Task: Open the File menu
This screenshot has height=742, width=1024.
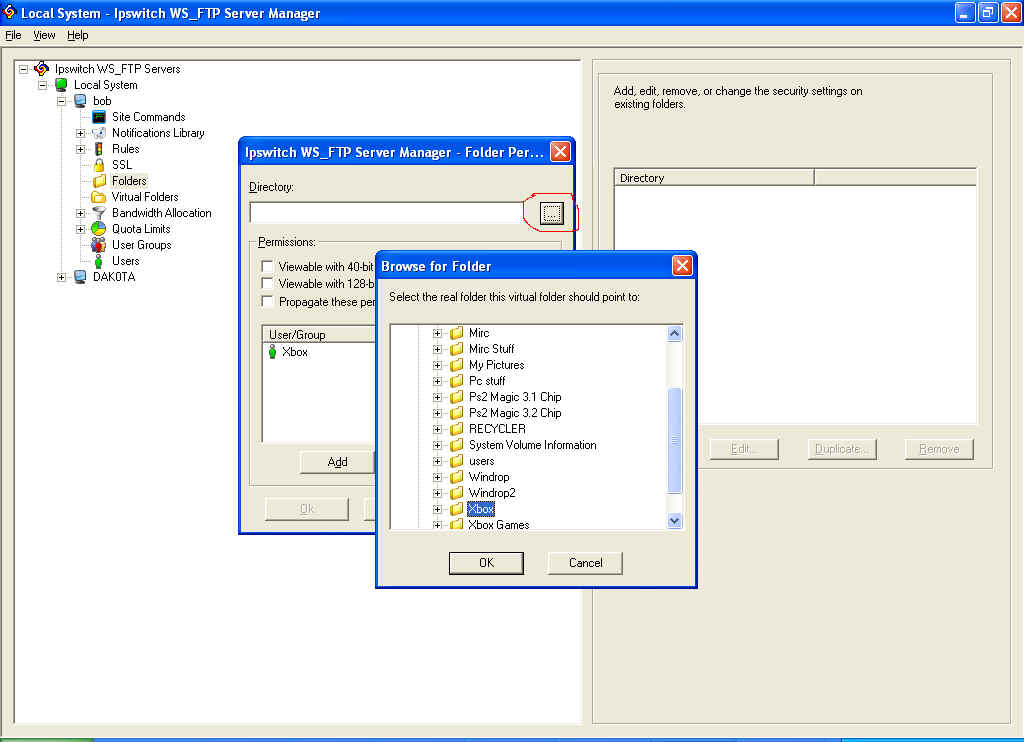Action: click(x=13, y=35)
